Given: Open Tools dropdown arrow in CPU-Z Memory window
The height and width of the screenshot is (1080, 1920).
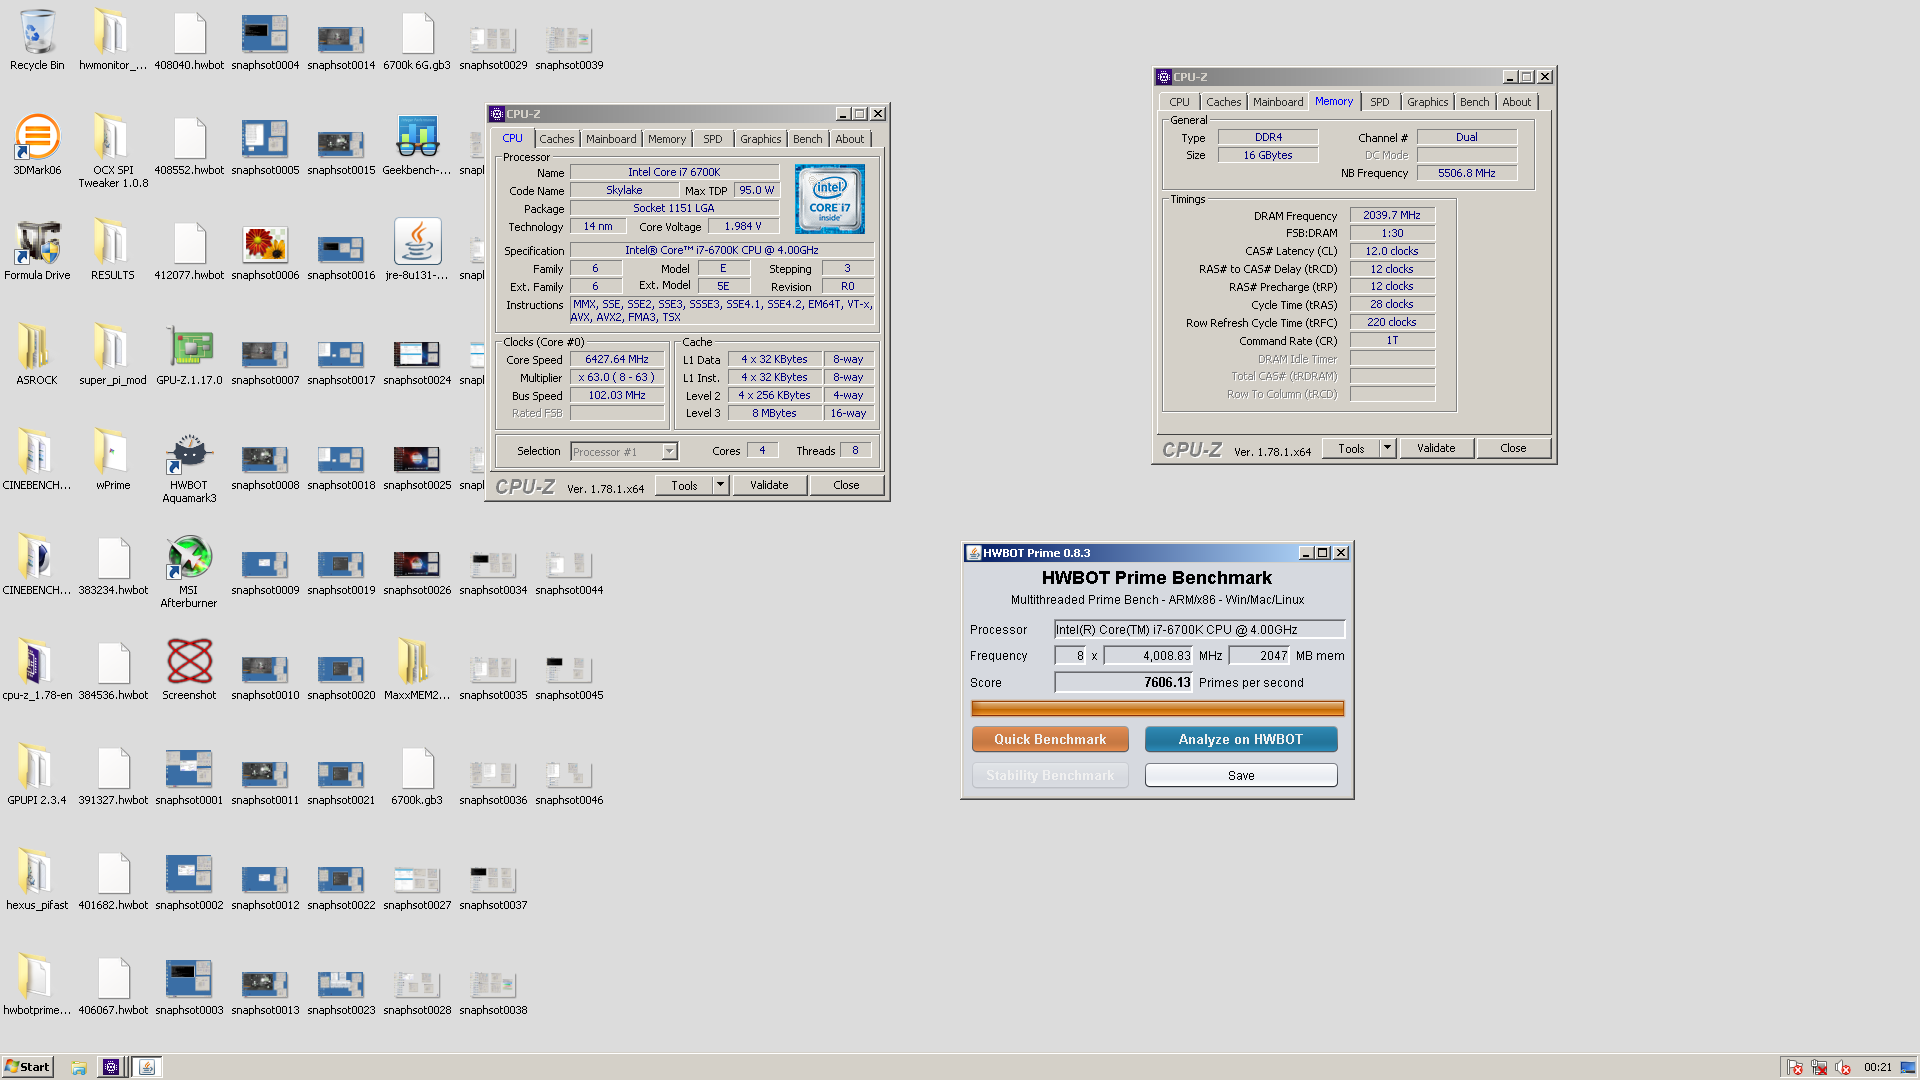Looking at the screenshot, I should [x=1387, y=448].
